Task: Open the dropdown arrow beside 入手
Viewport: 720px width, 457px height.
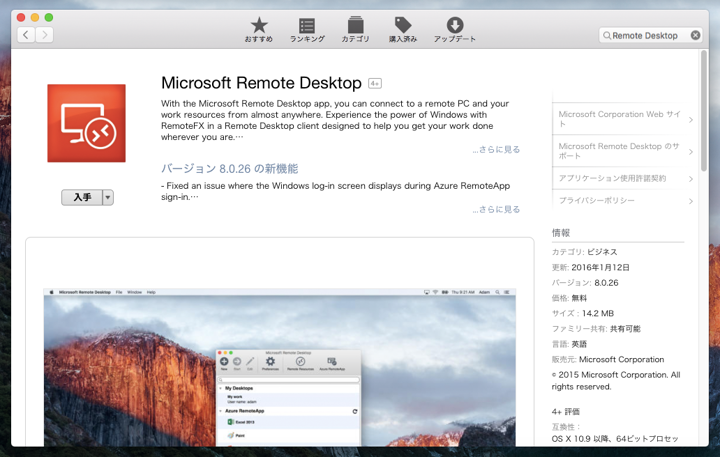Action: pyautogui.click(x=108, y=197)
